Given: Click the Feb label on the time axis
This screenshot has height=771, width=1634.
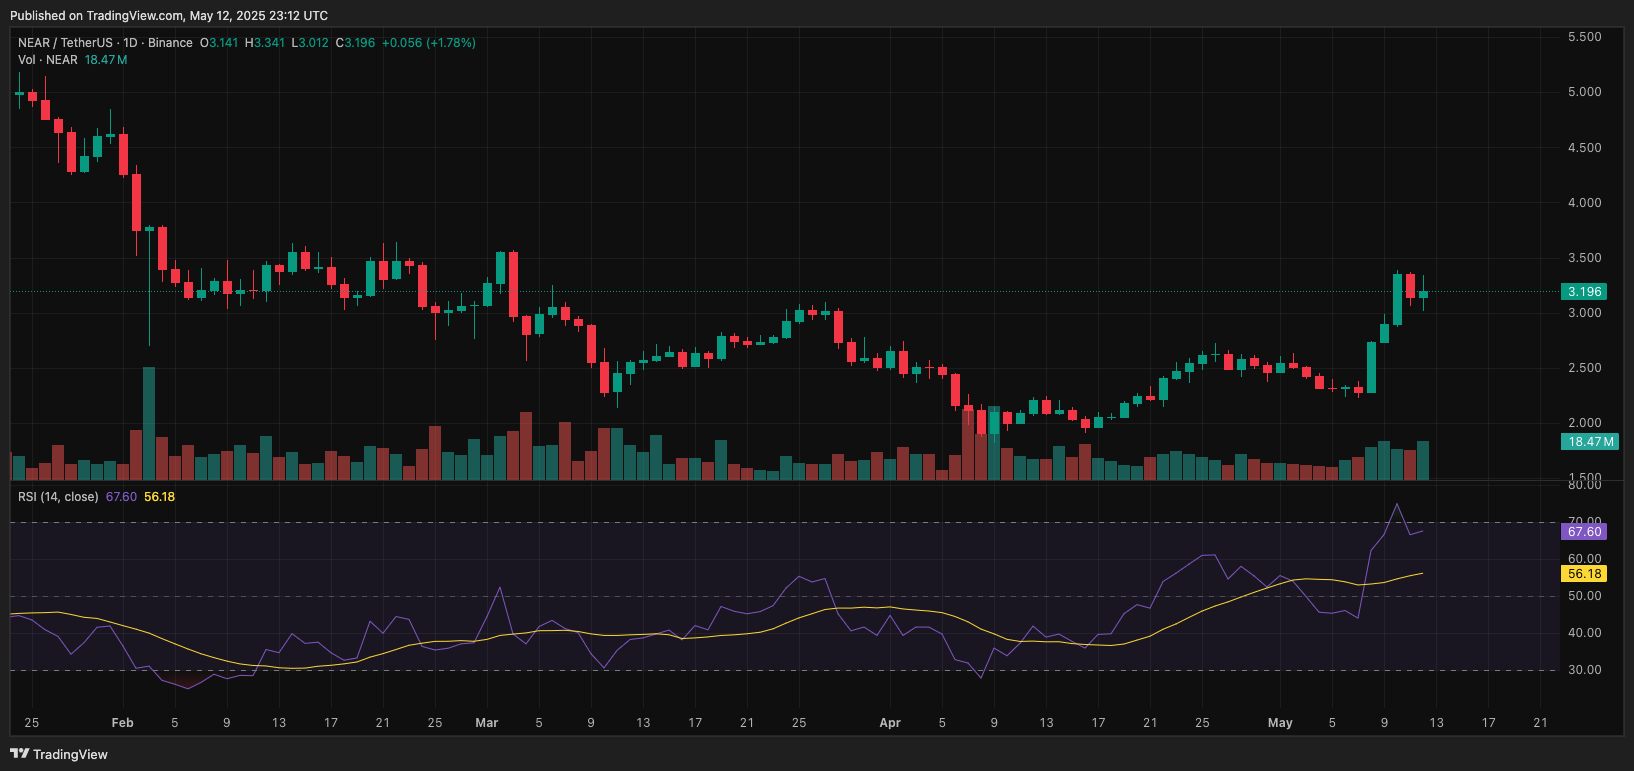Looking at the screenshot, I should pos(122,723).
